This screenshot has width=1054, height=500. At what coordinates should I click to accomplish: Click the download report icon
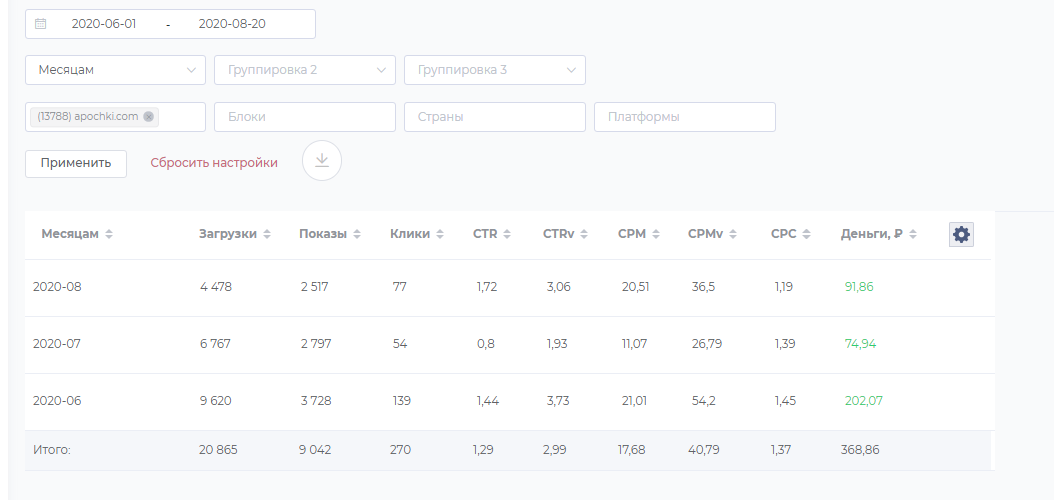[322, 161]
